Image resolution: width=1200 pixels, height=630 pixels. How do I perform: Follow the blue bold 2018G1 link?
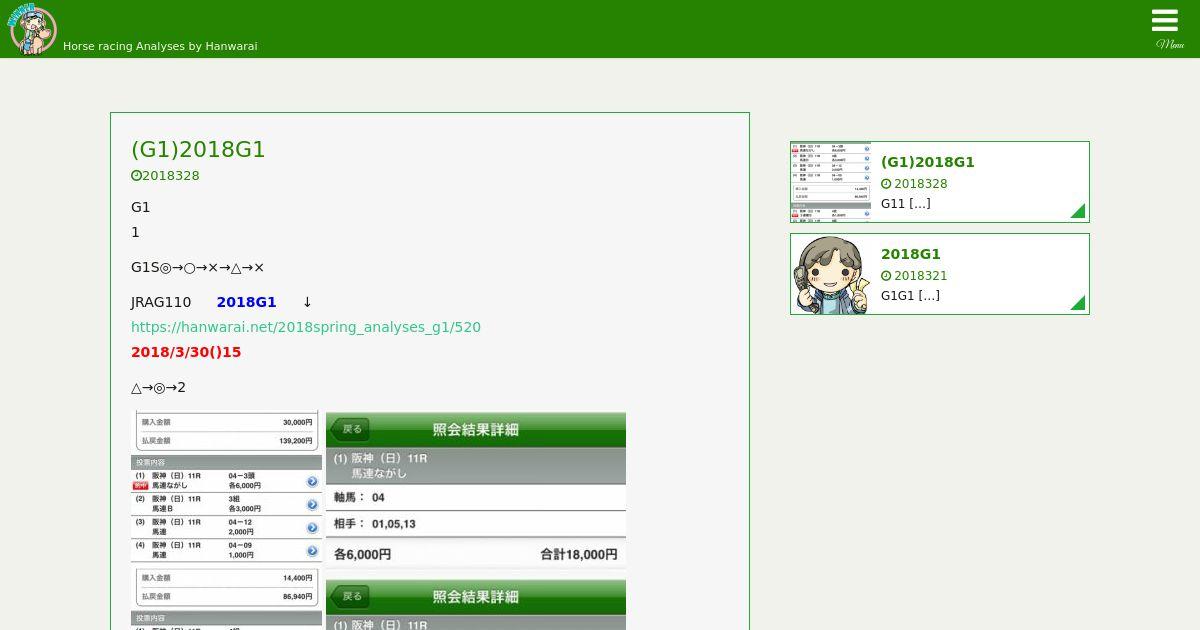(x=246, y=302)
